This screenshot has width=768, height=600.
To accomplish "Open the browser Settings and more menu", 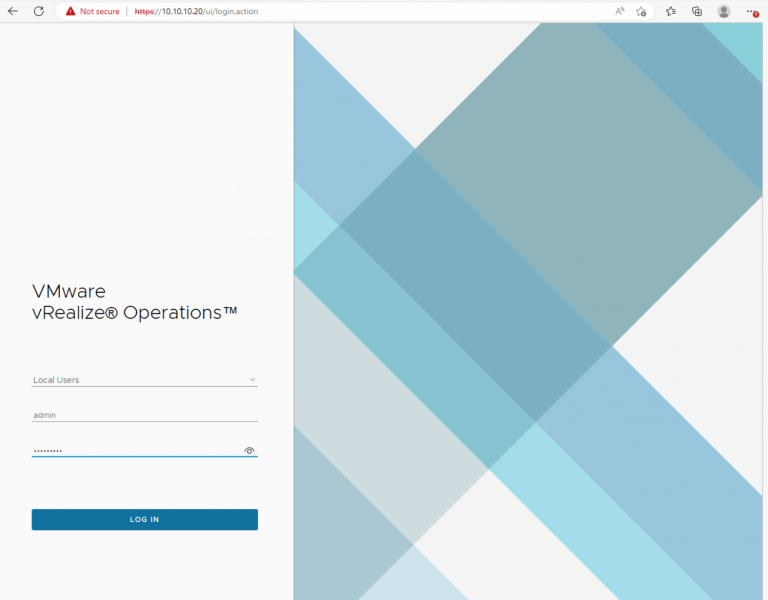I will [x=751, y=11].
